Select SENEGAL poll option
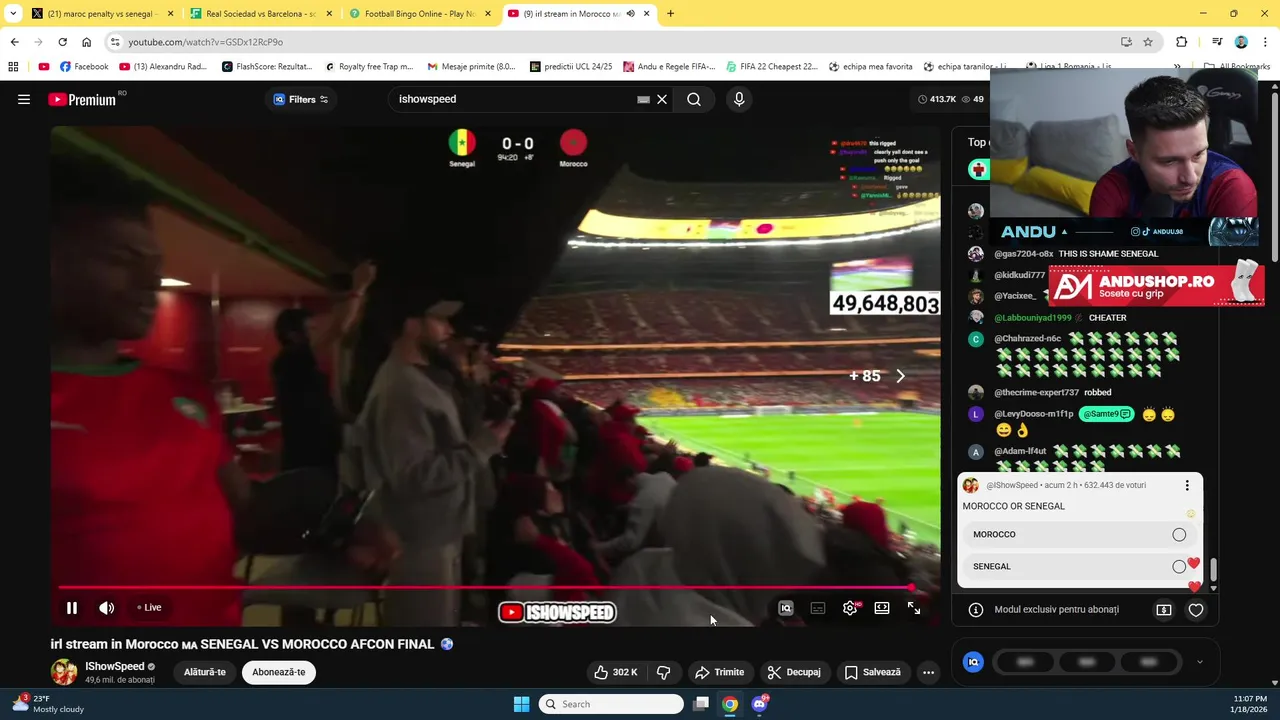The image size is (1280, 720). [x=1080, y=567]
